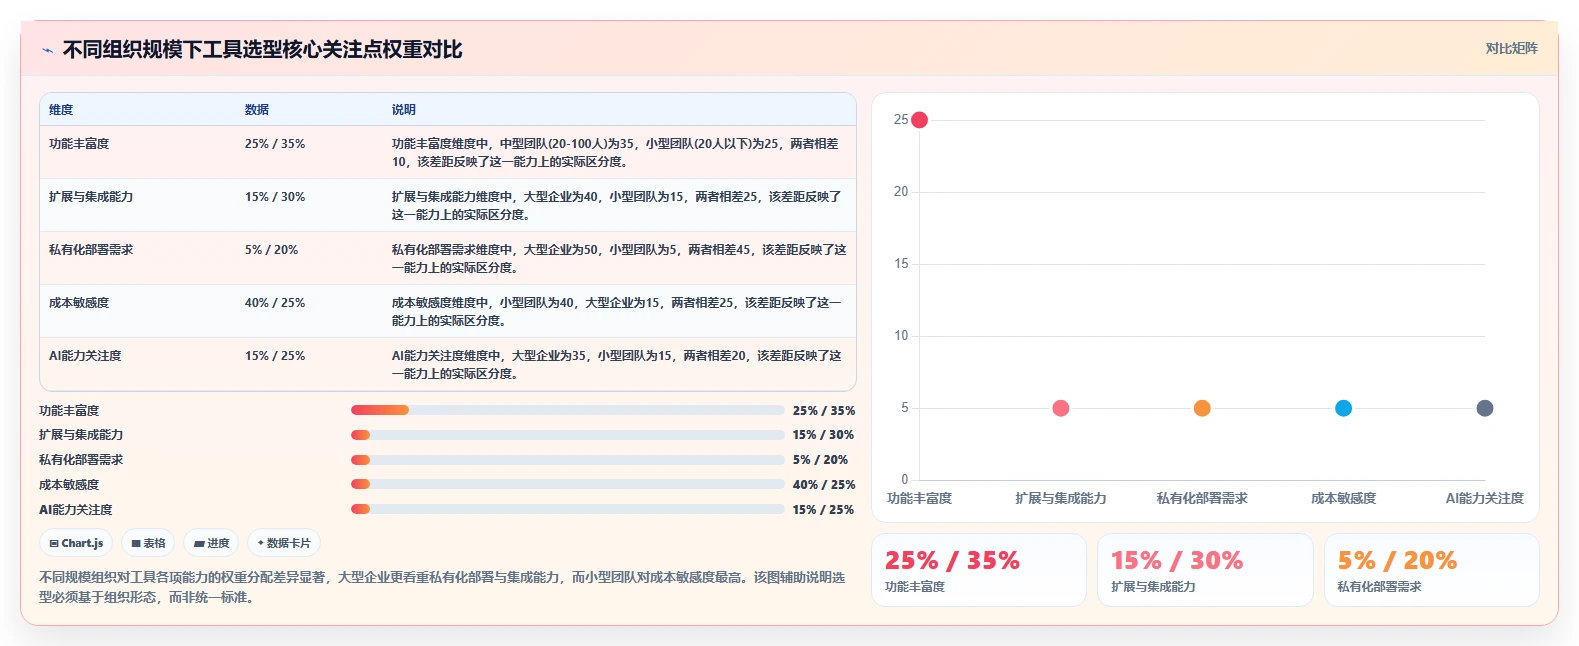This screenshot has width=1579, height=646.
Task: Select the 进度 tag
Action: [x=211, y=543]
